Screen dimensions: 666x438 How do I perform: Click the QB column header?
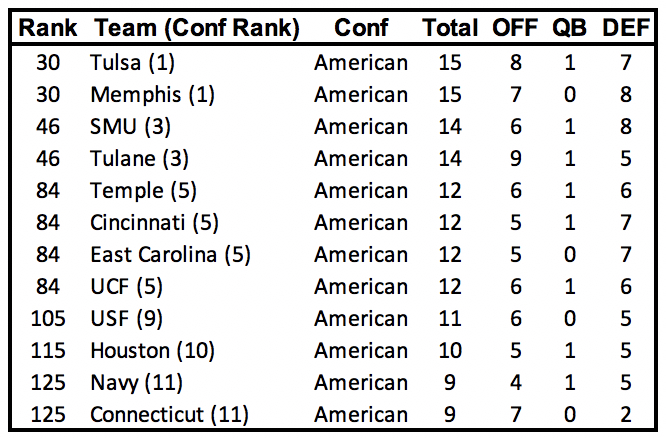[569, 29]
